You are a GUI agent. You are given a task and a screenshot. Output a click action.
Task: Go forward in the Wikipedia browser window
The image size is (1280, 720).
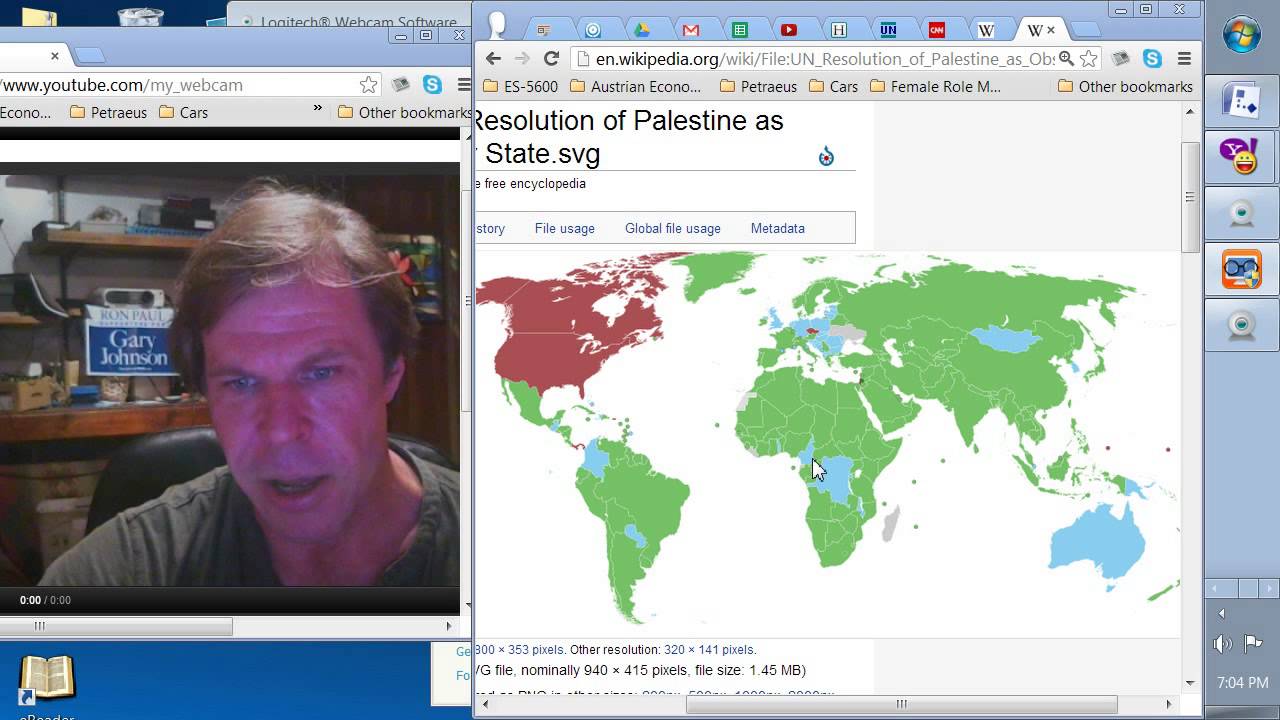click(522, 59)
